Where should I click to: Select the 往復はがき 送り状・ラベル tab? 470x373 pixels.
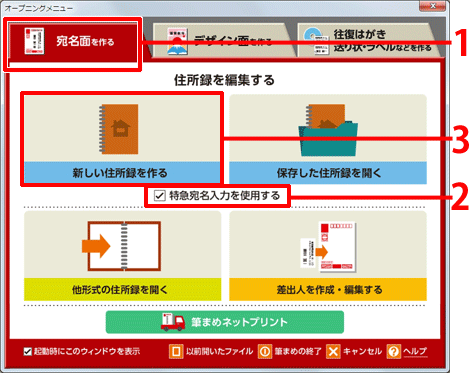pos(369,41)
